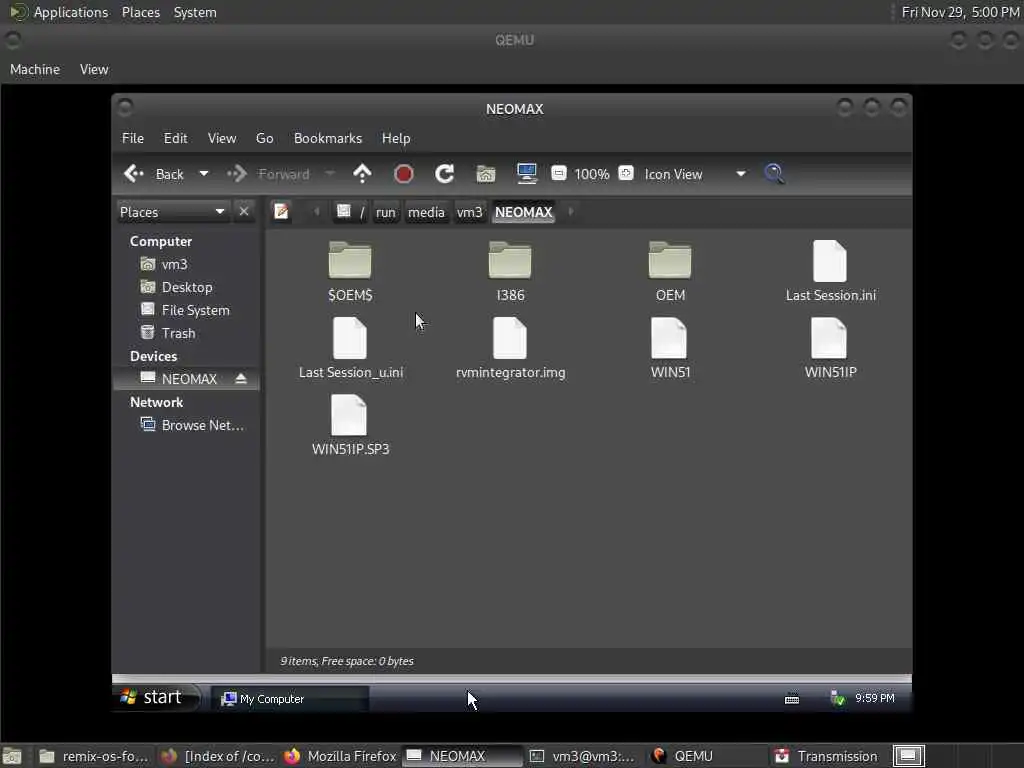Select Desktop in sidebar

[x=186, y=287]
